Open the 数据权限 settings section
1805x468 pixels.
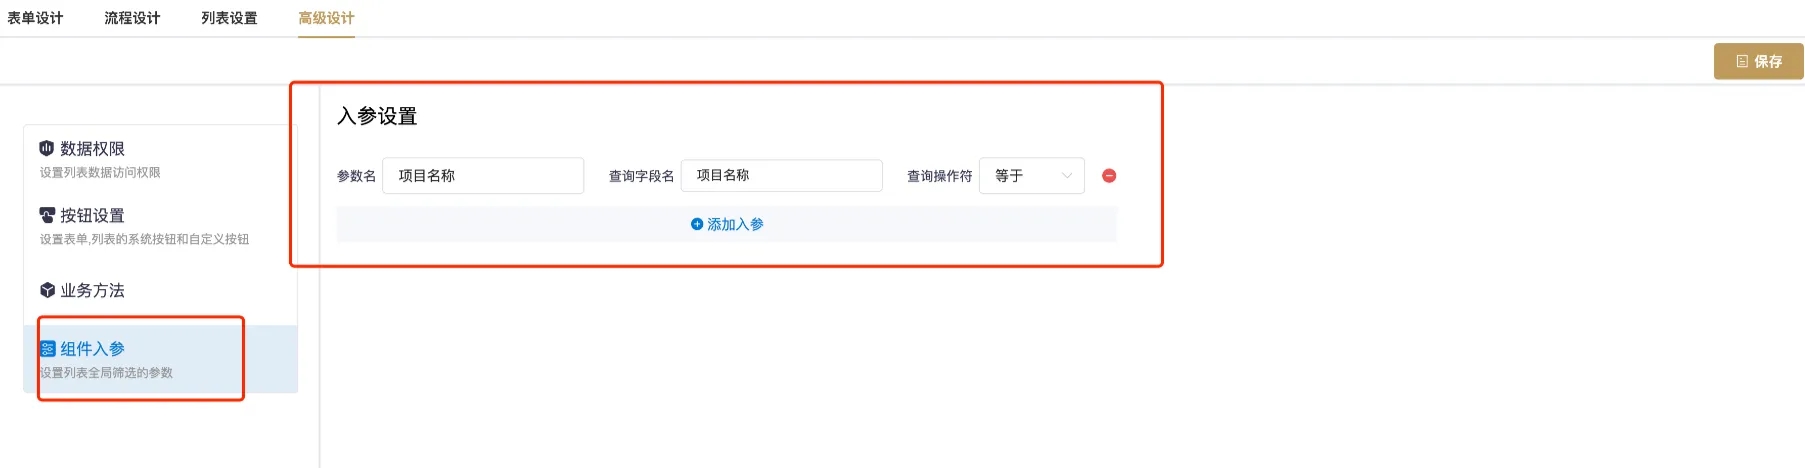[x=92, y=149]
